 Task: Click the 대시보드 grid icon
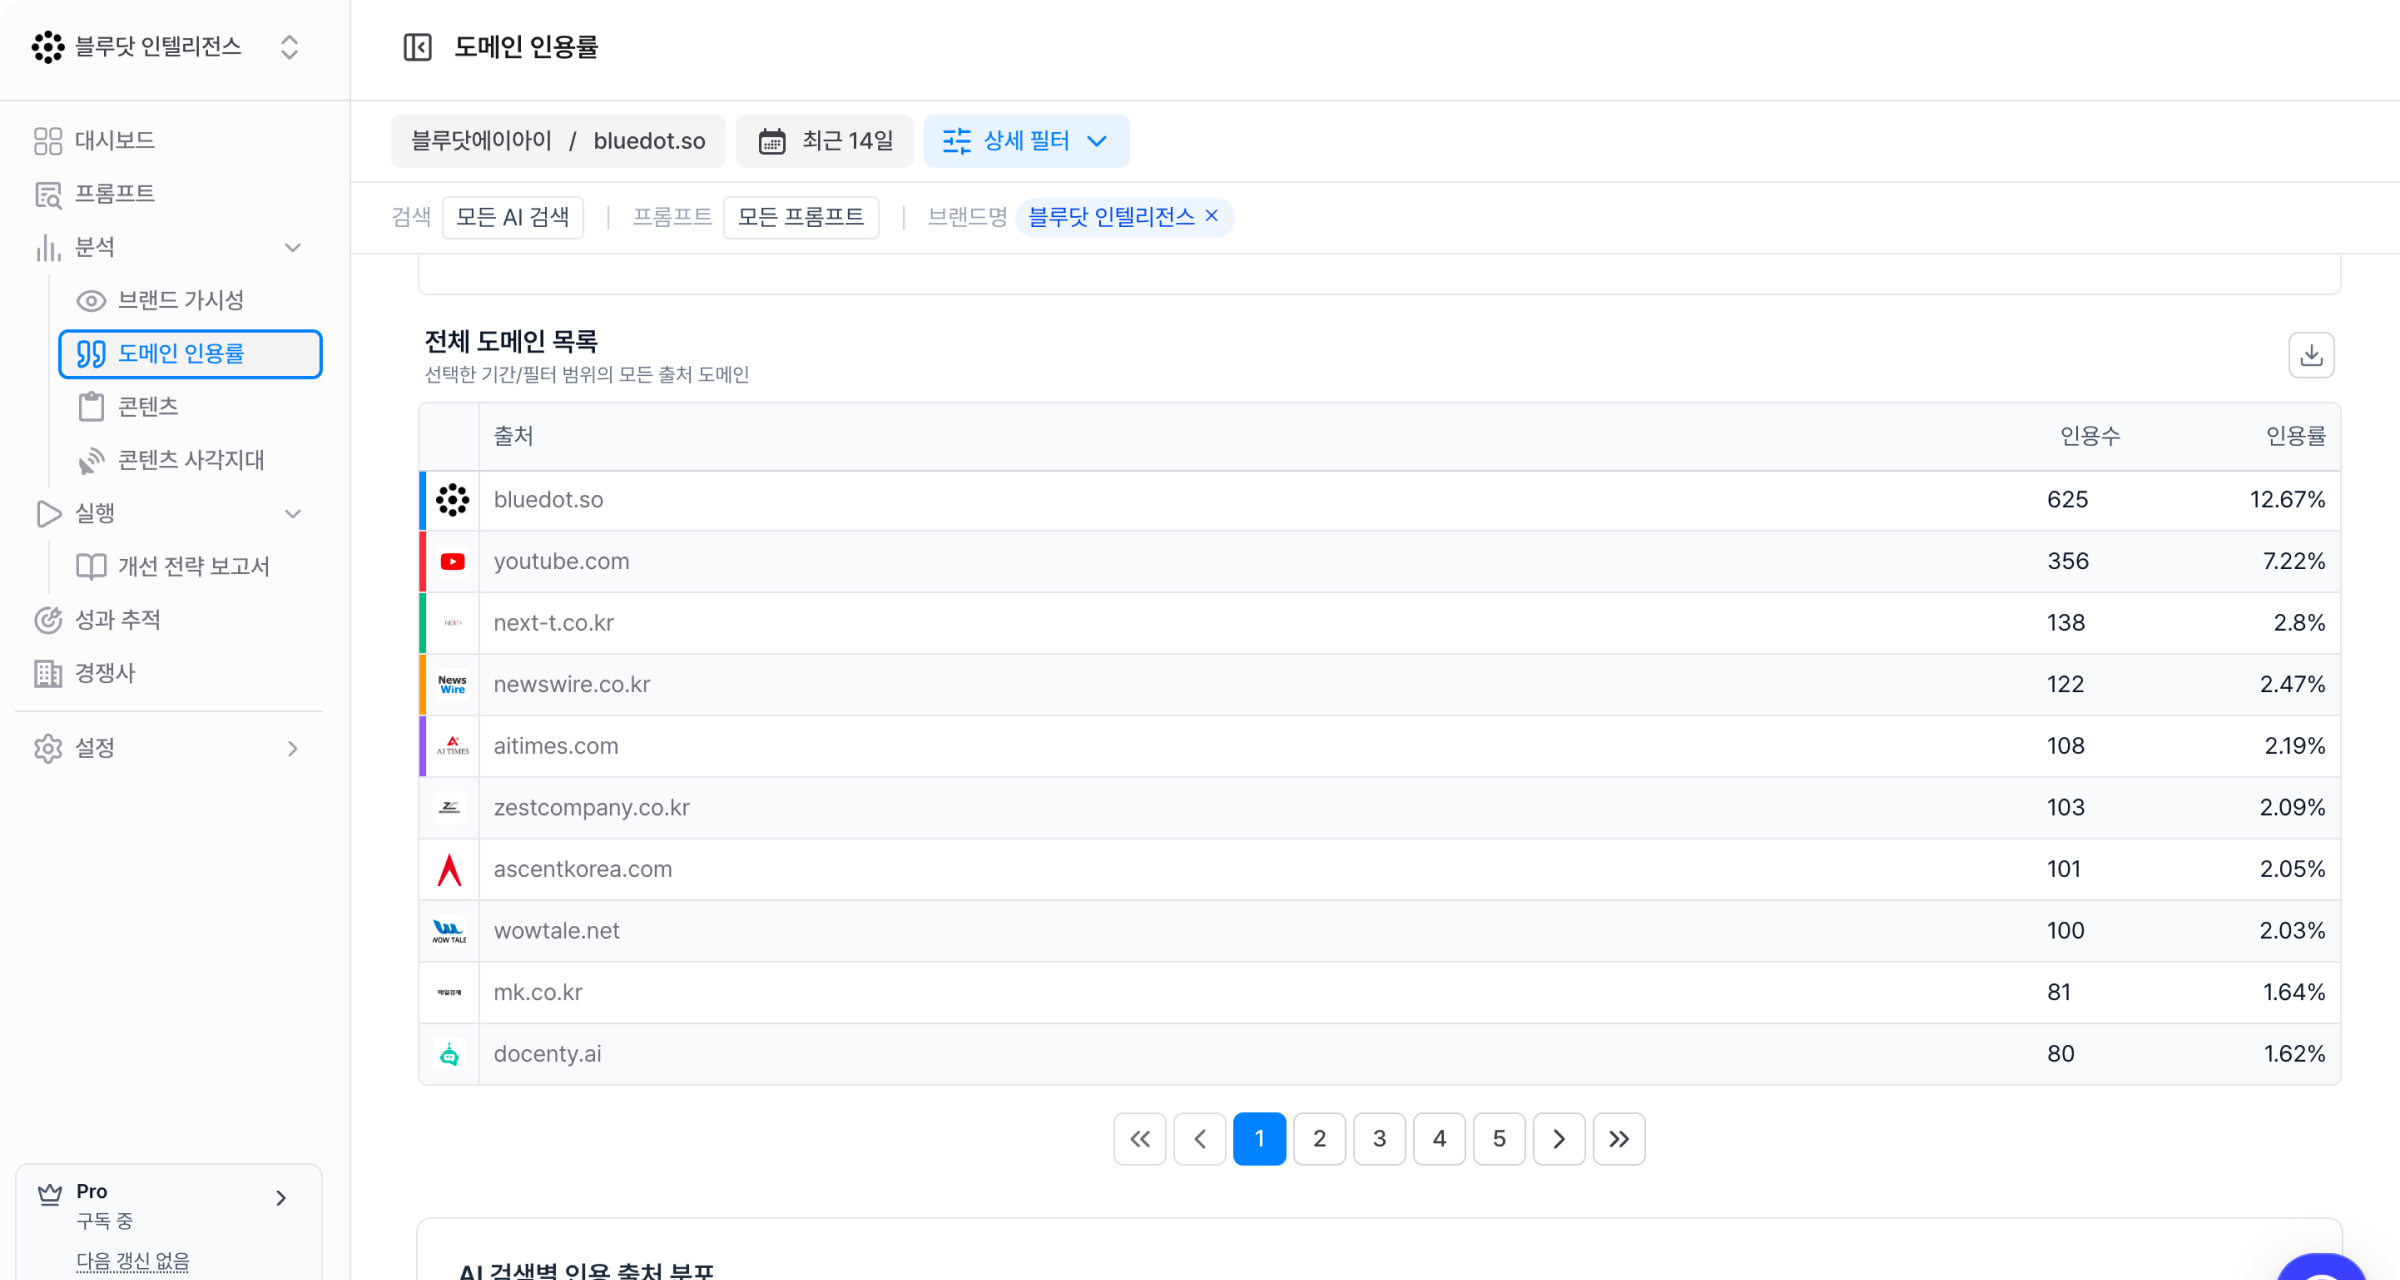click(x=48, y=141)
